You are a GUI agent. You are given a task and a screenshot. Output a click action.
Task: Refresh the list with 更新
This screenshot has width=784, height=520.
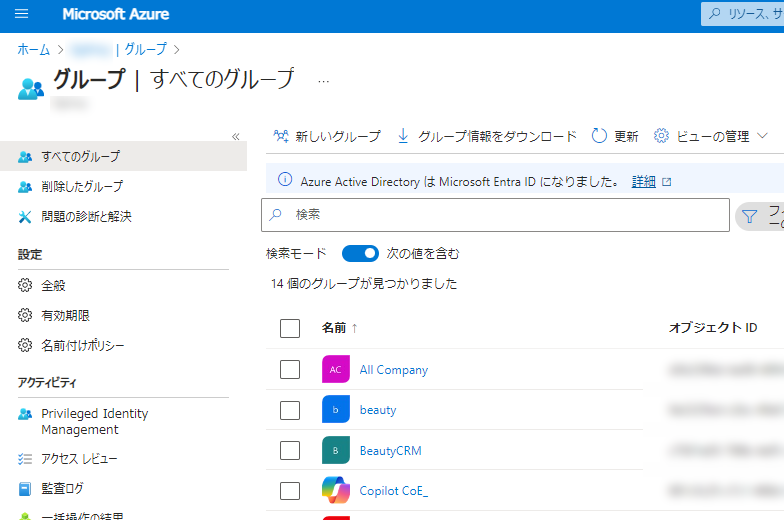(614, 136)
